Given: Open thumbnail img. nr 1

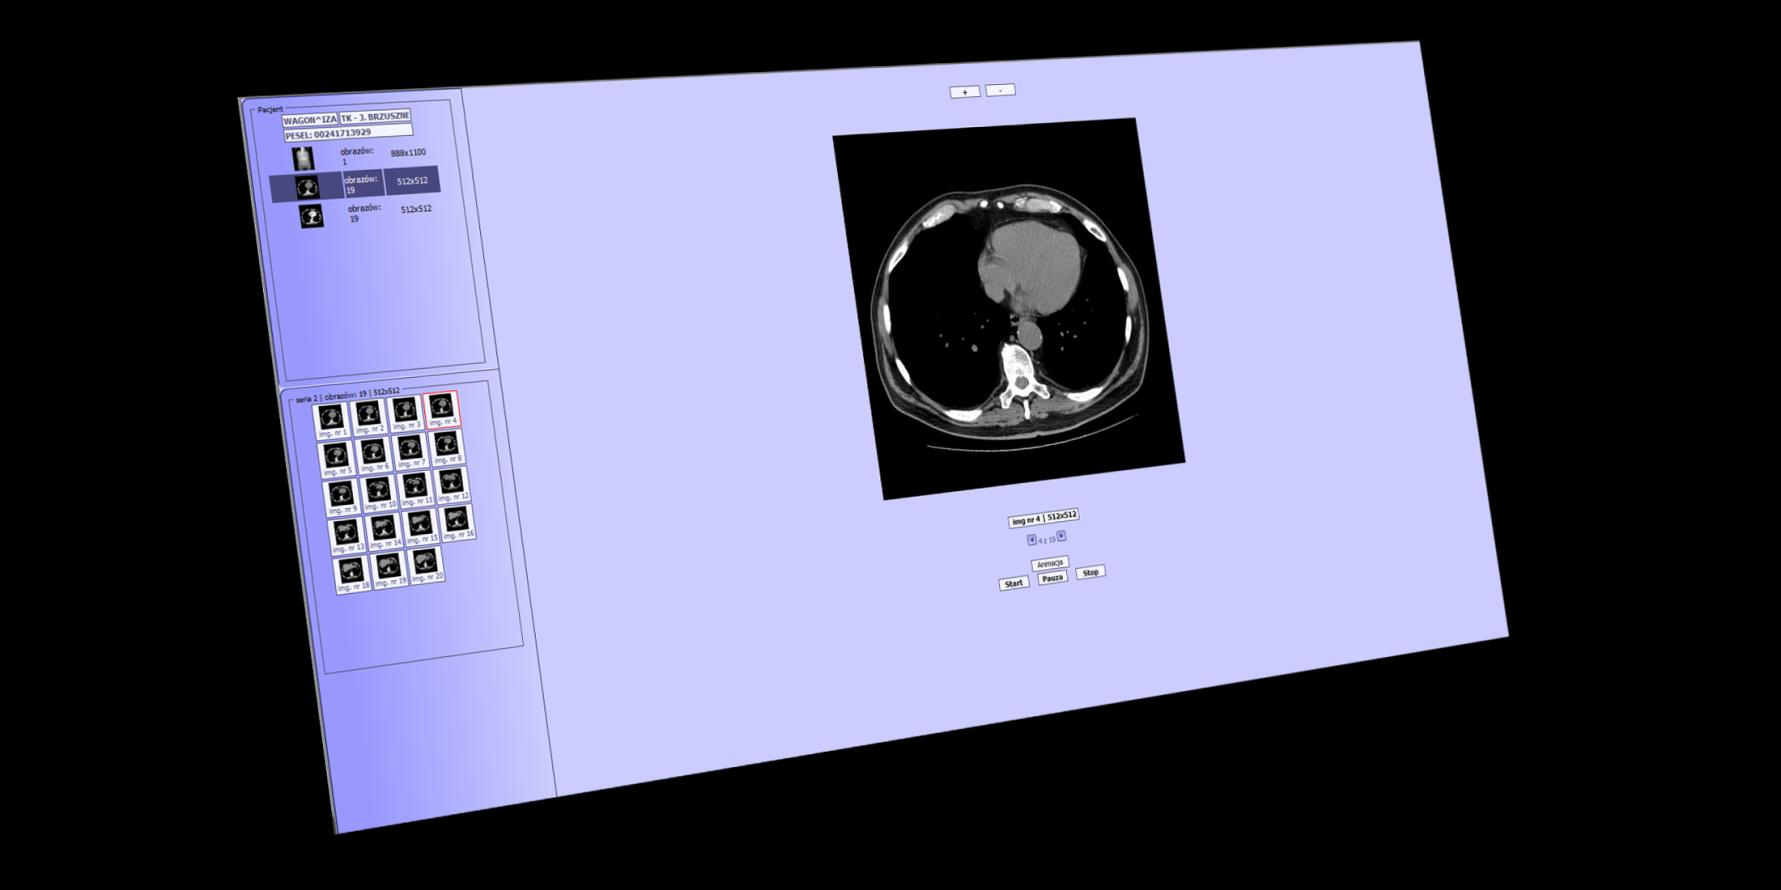Looking at the screenshot, I should tap(331, 421).
